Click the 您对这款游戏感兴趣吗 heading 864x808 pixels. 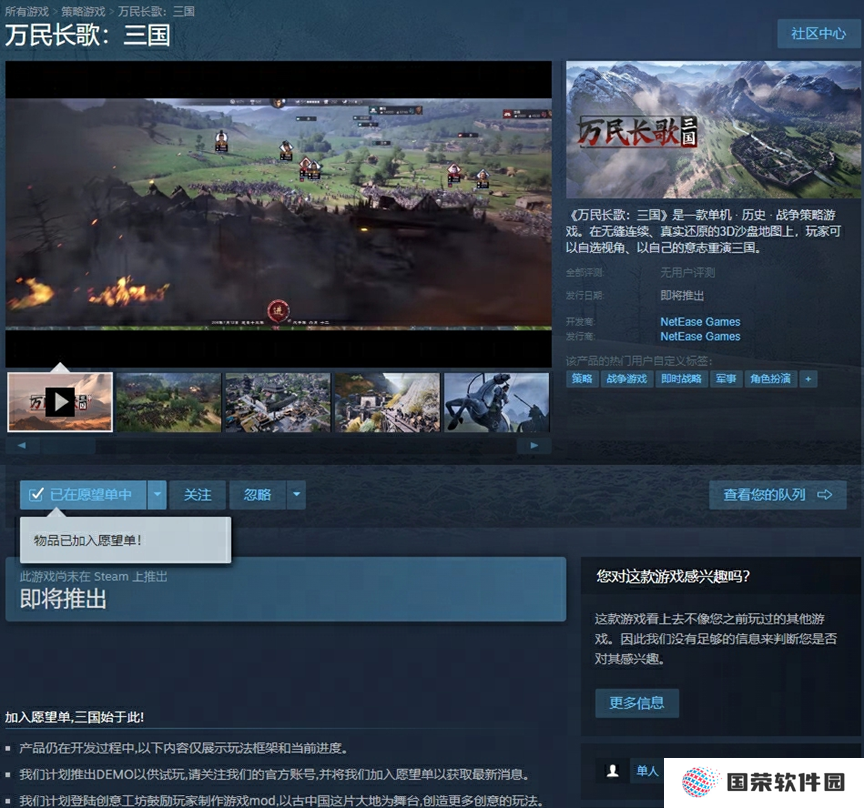[673, 577]
